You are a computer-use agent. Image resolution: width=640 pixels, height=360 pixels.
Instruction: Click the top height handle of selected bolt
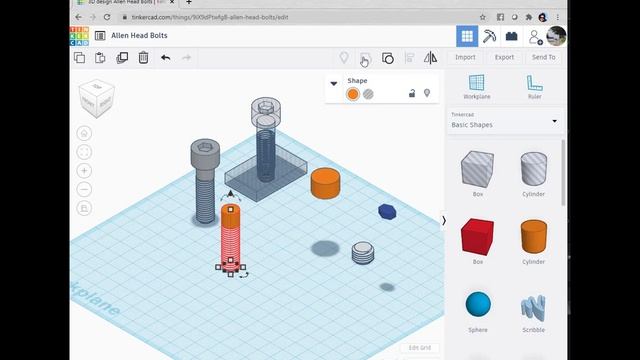[231, 209]
